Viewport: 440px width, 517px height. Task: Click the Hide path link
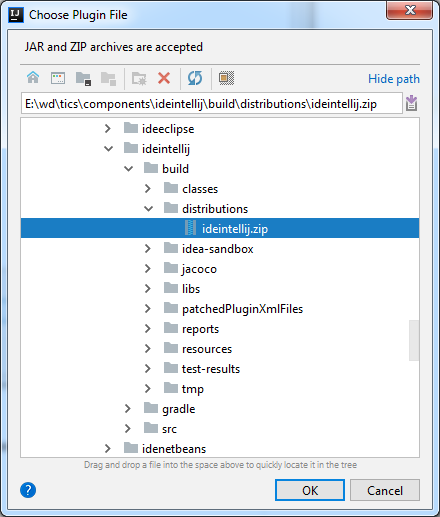pyautogui.click(x=394, y=79)
